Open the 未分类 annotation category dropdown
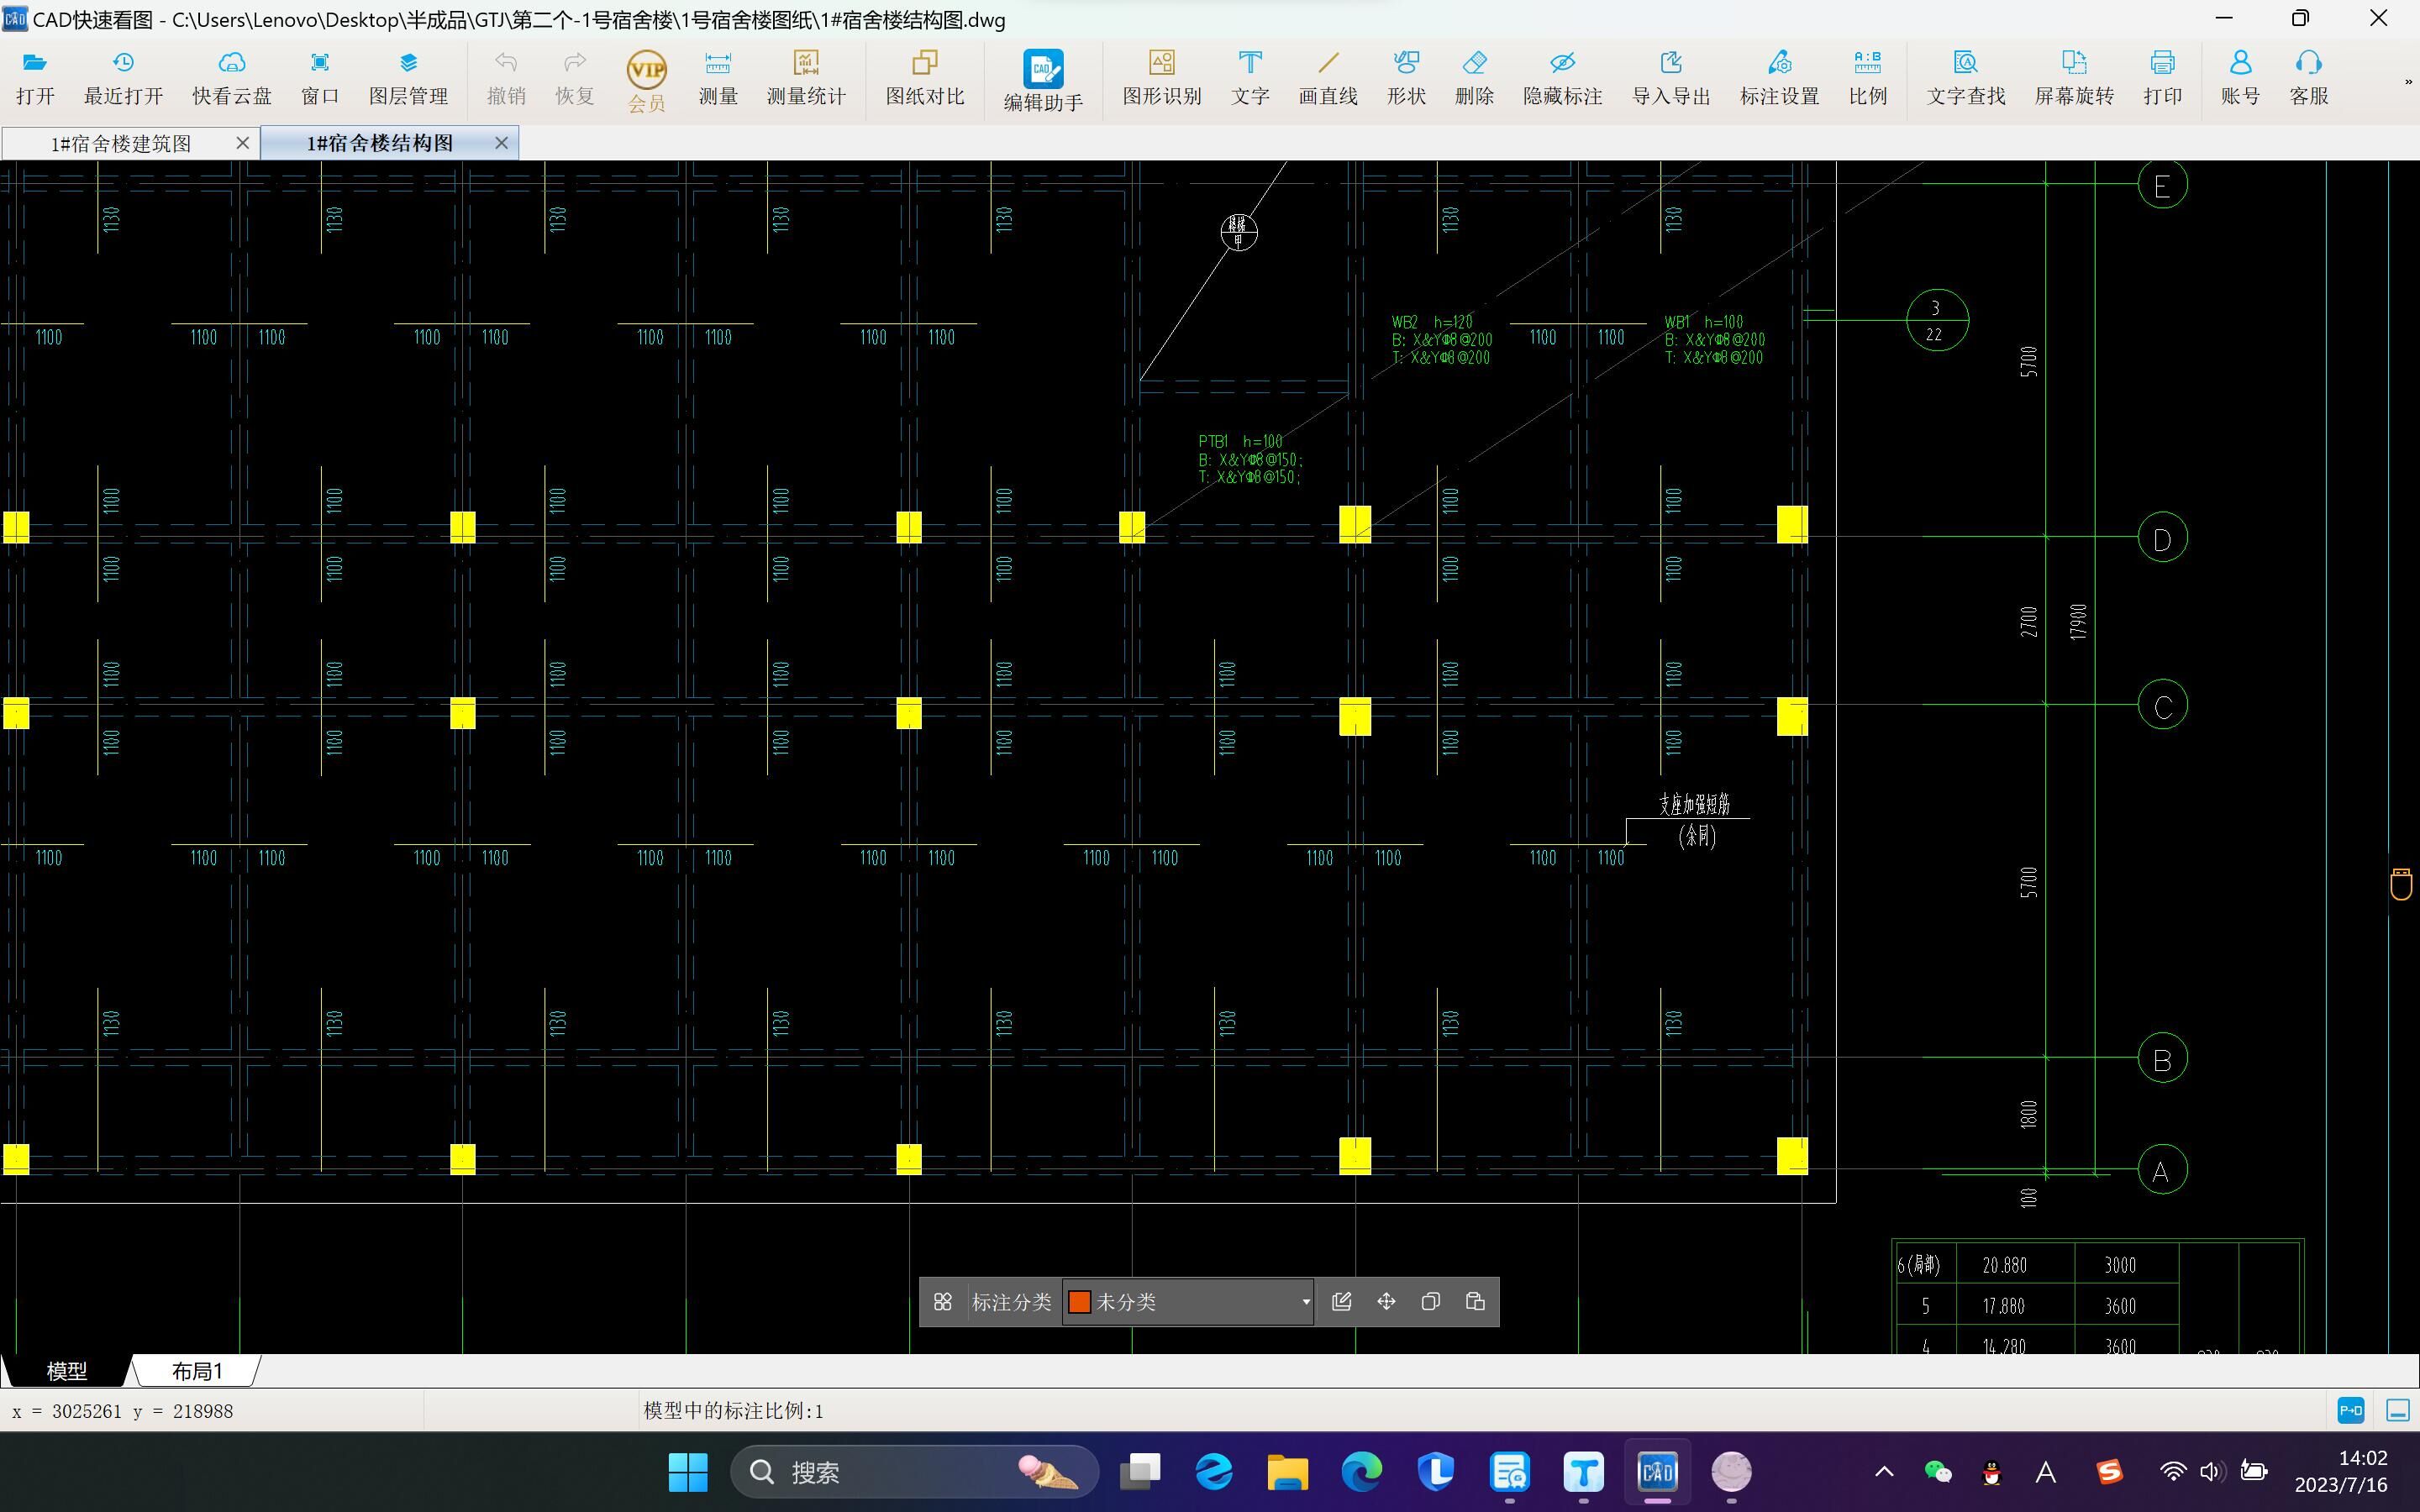This screenshot has width=2420, height=1512. click(x=1188, y=1302)
